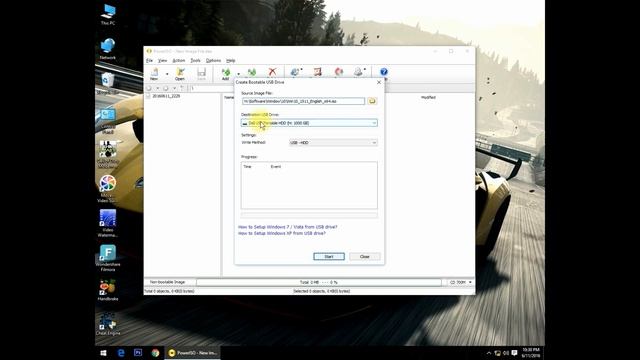This screenshot has height=360, width=640.
Task: Open the Movavi Video Suite desktop icon
Action: (108, 189)
